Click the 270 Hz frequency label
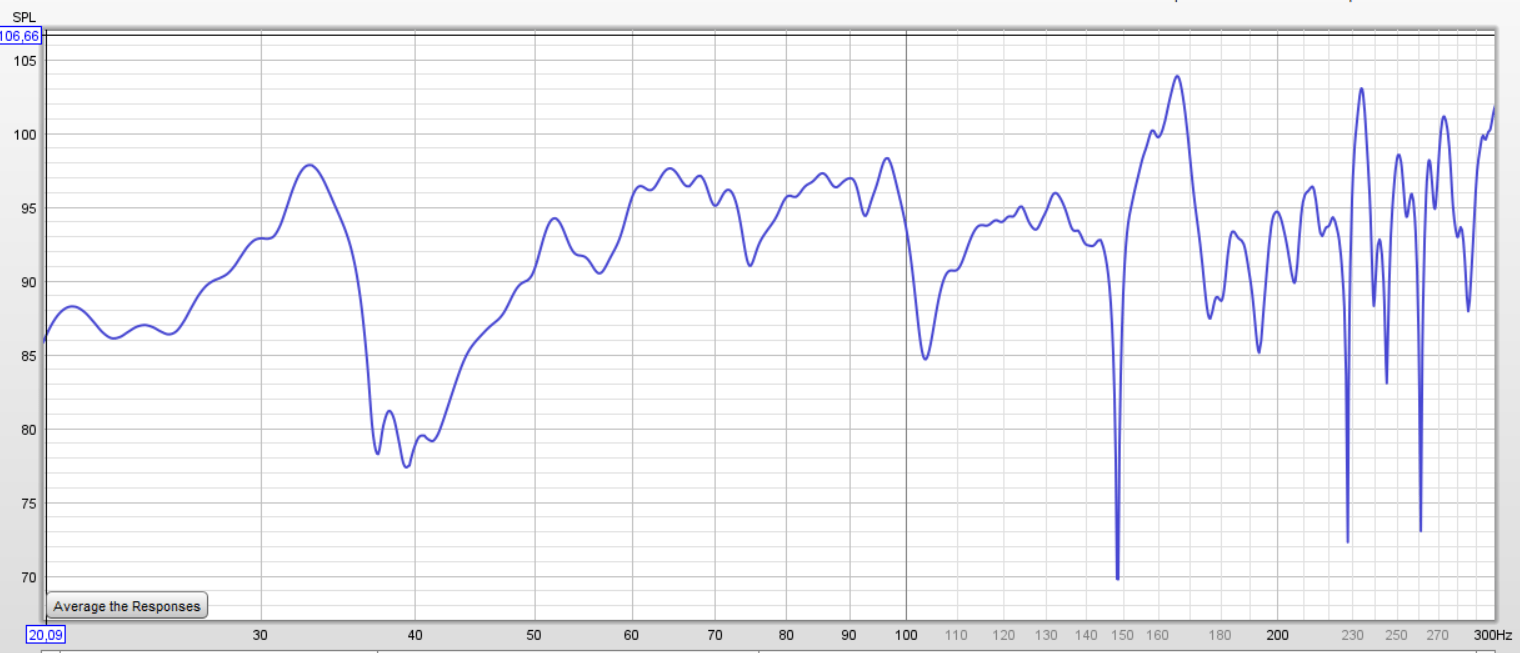Screen dimensions: 1520x653 1438,635
